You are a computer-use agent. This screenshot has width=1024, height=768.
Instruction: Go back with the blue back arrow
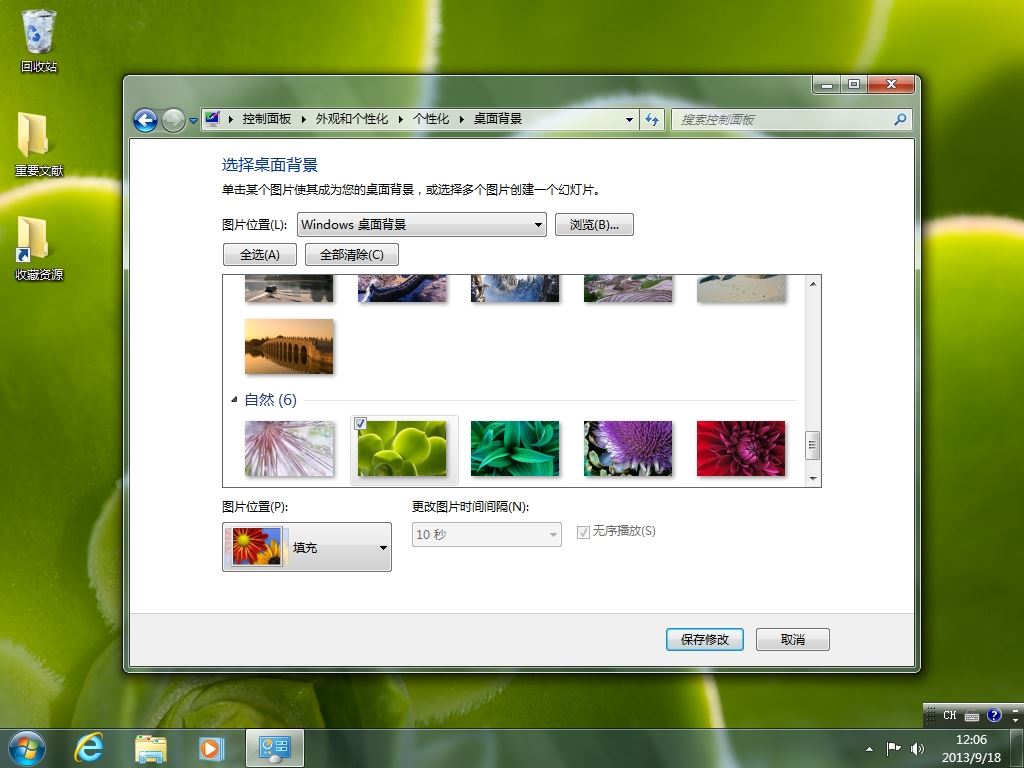[145, 120]
